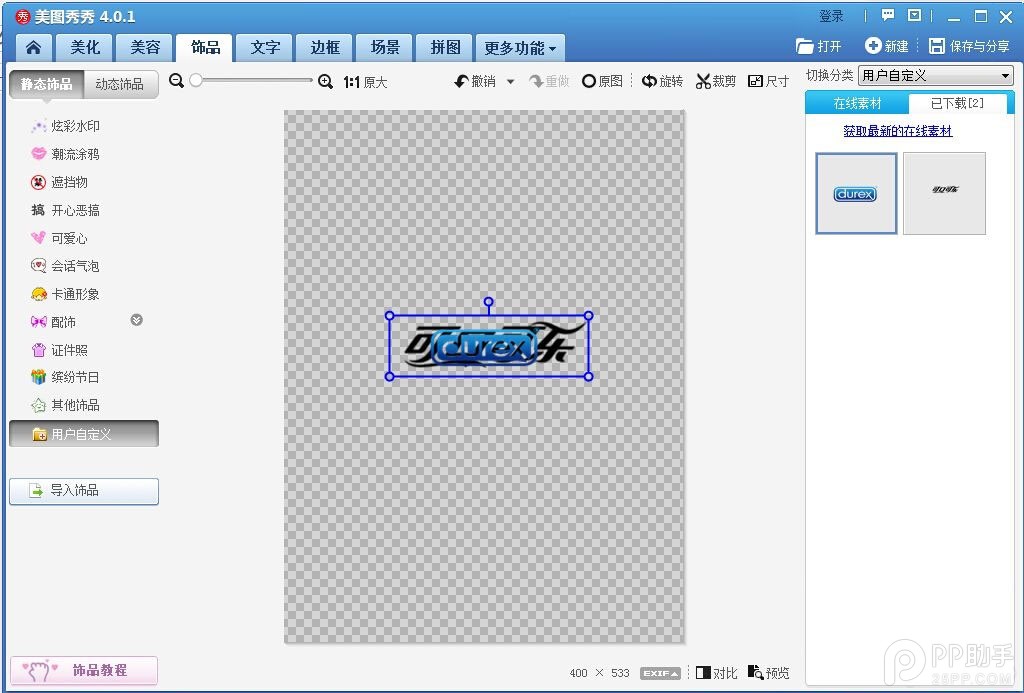Click the get latest online materials link
The width and height of the screenshot is (1024, 693).
(x=897, y=131)
